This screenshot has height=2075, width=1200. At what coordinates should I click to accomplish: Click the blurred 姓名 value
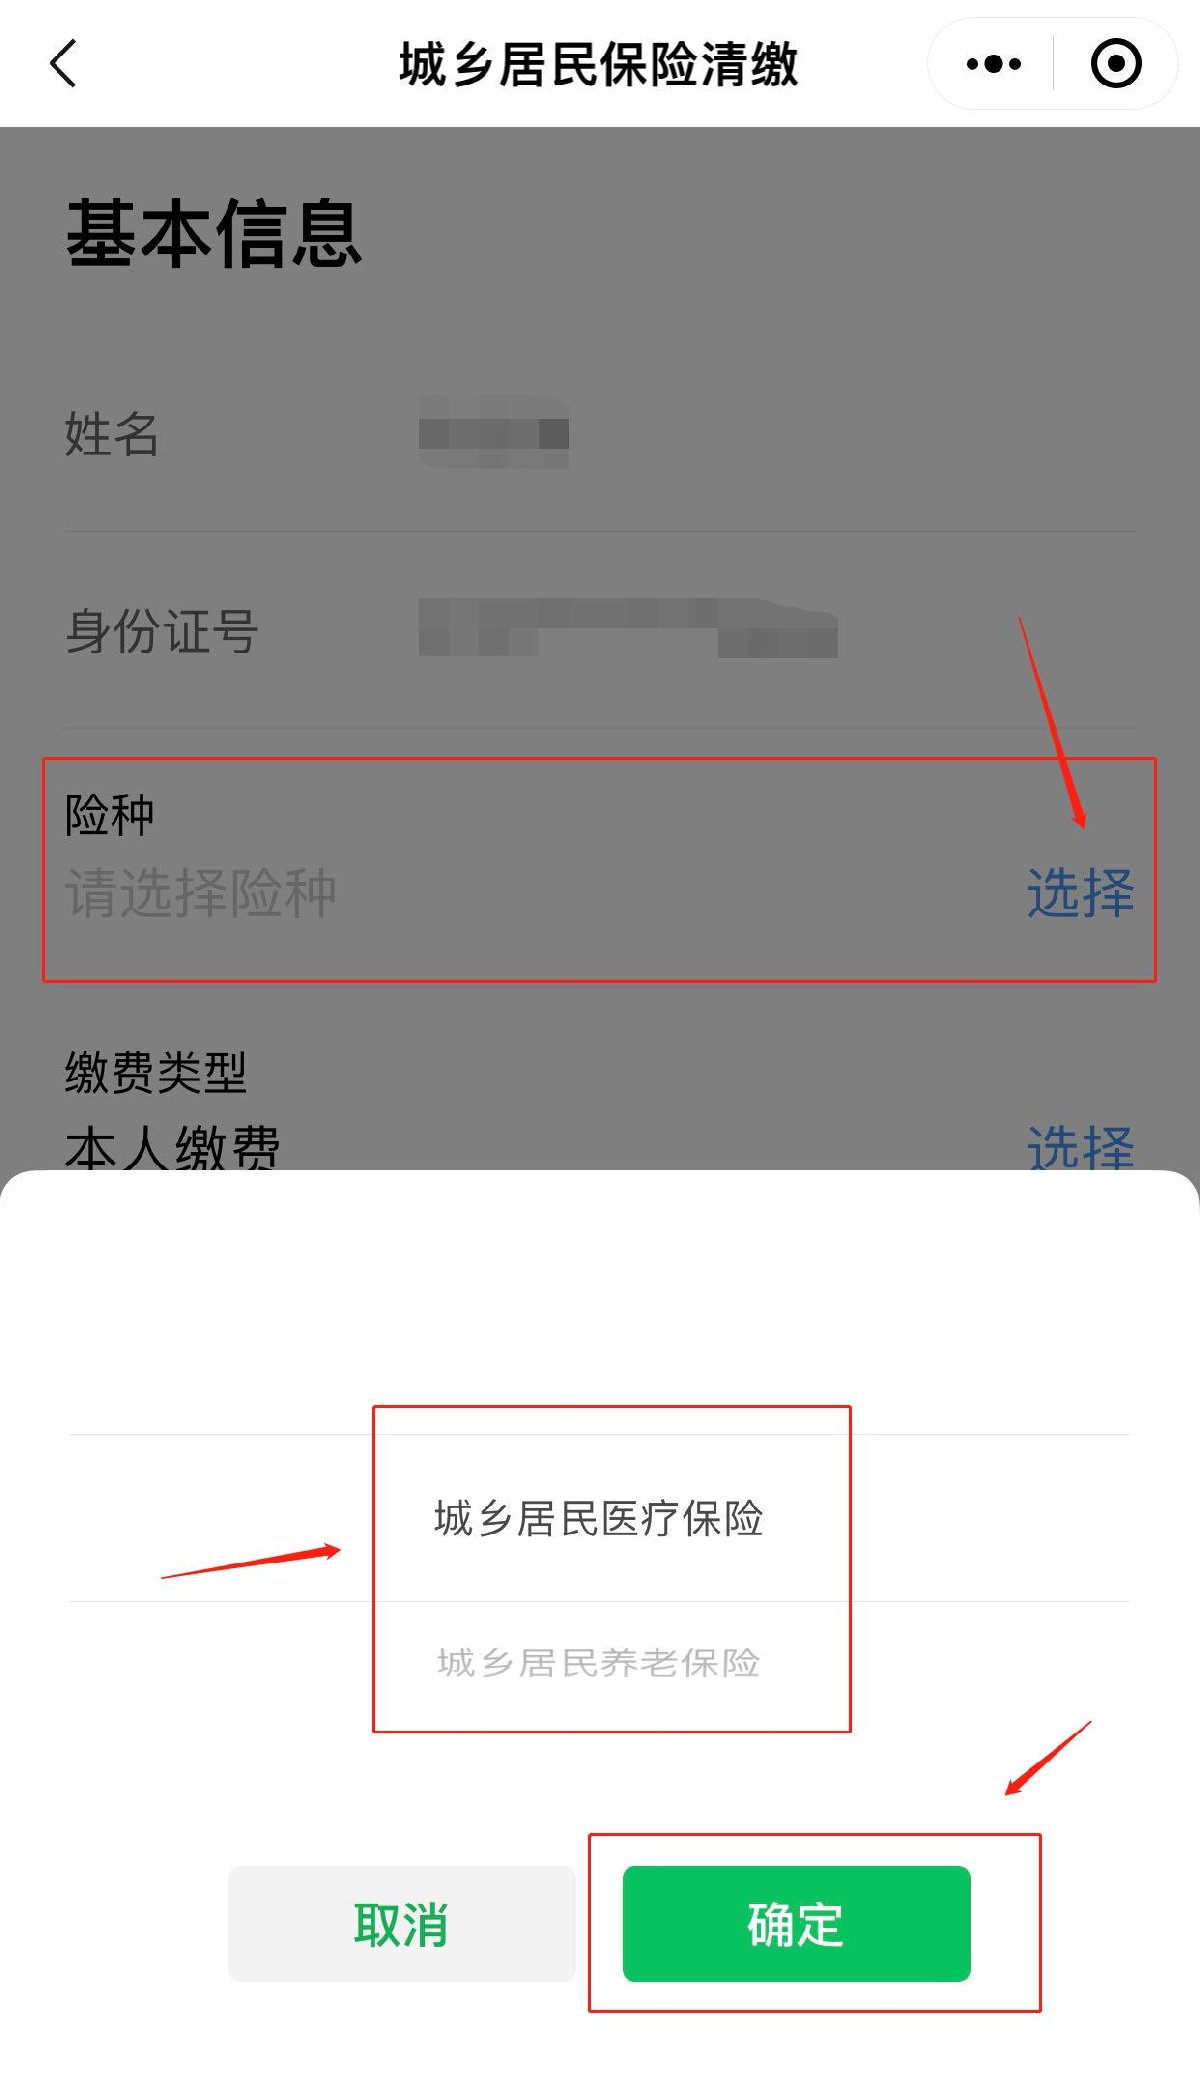pos(494,433)
